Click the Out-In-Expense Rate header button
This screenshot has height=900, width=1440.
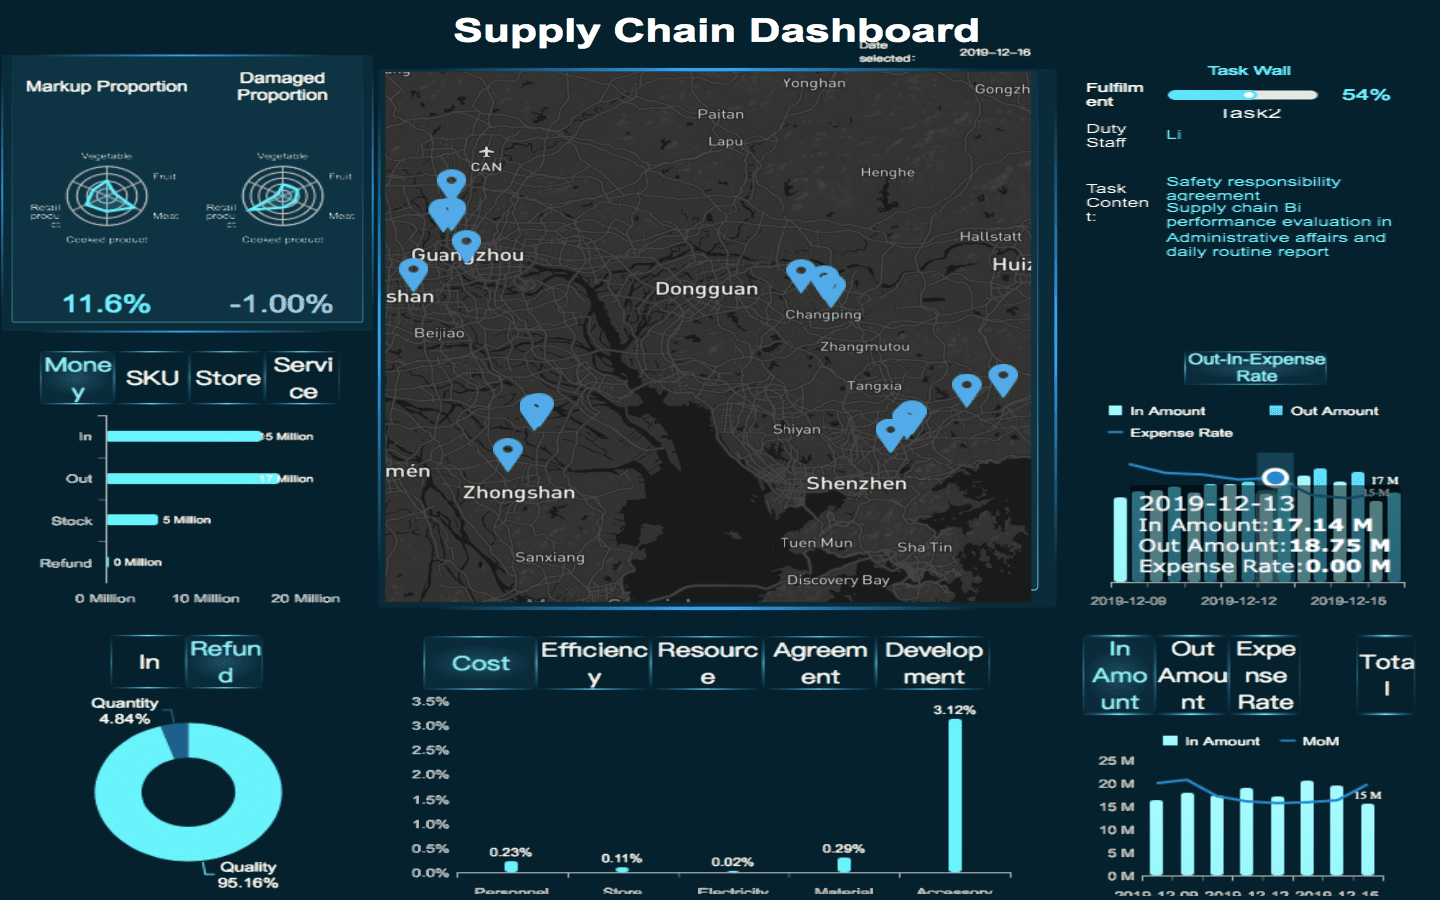click(1257, 367)
